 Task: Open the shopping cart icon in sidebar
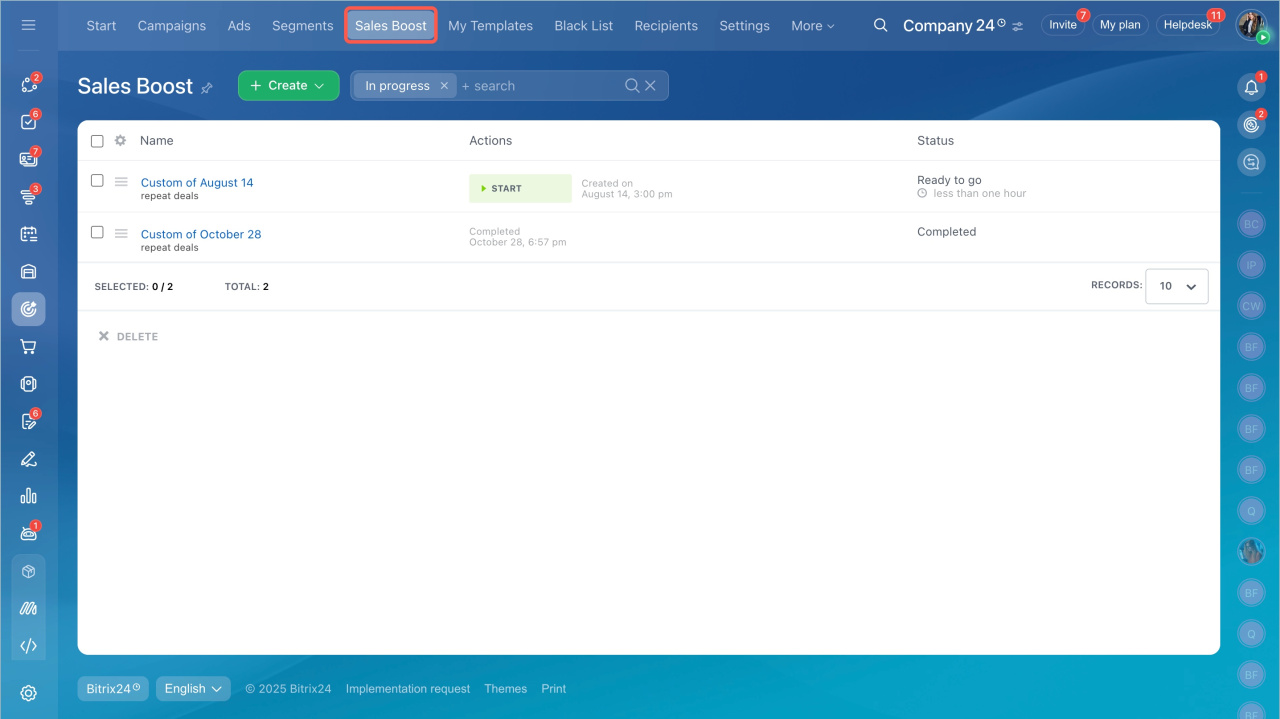pyautogui.click(x=28, y=347)
